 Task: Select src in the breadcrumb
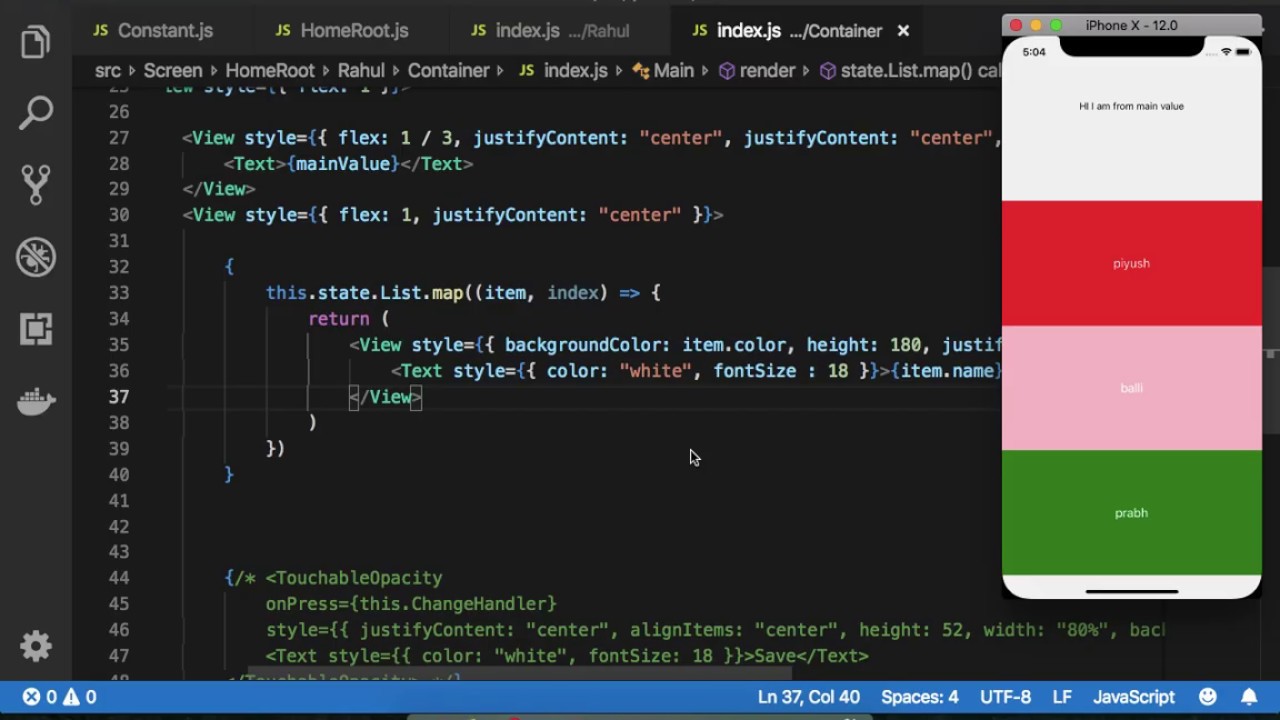click(x=107, y=71)
